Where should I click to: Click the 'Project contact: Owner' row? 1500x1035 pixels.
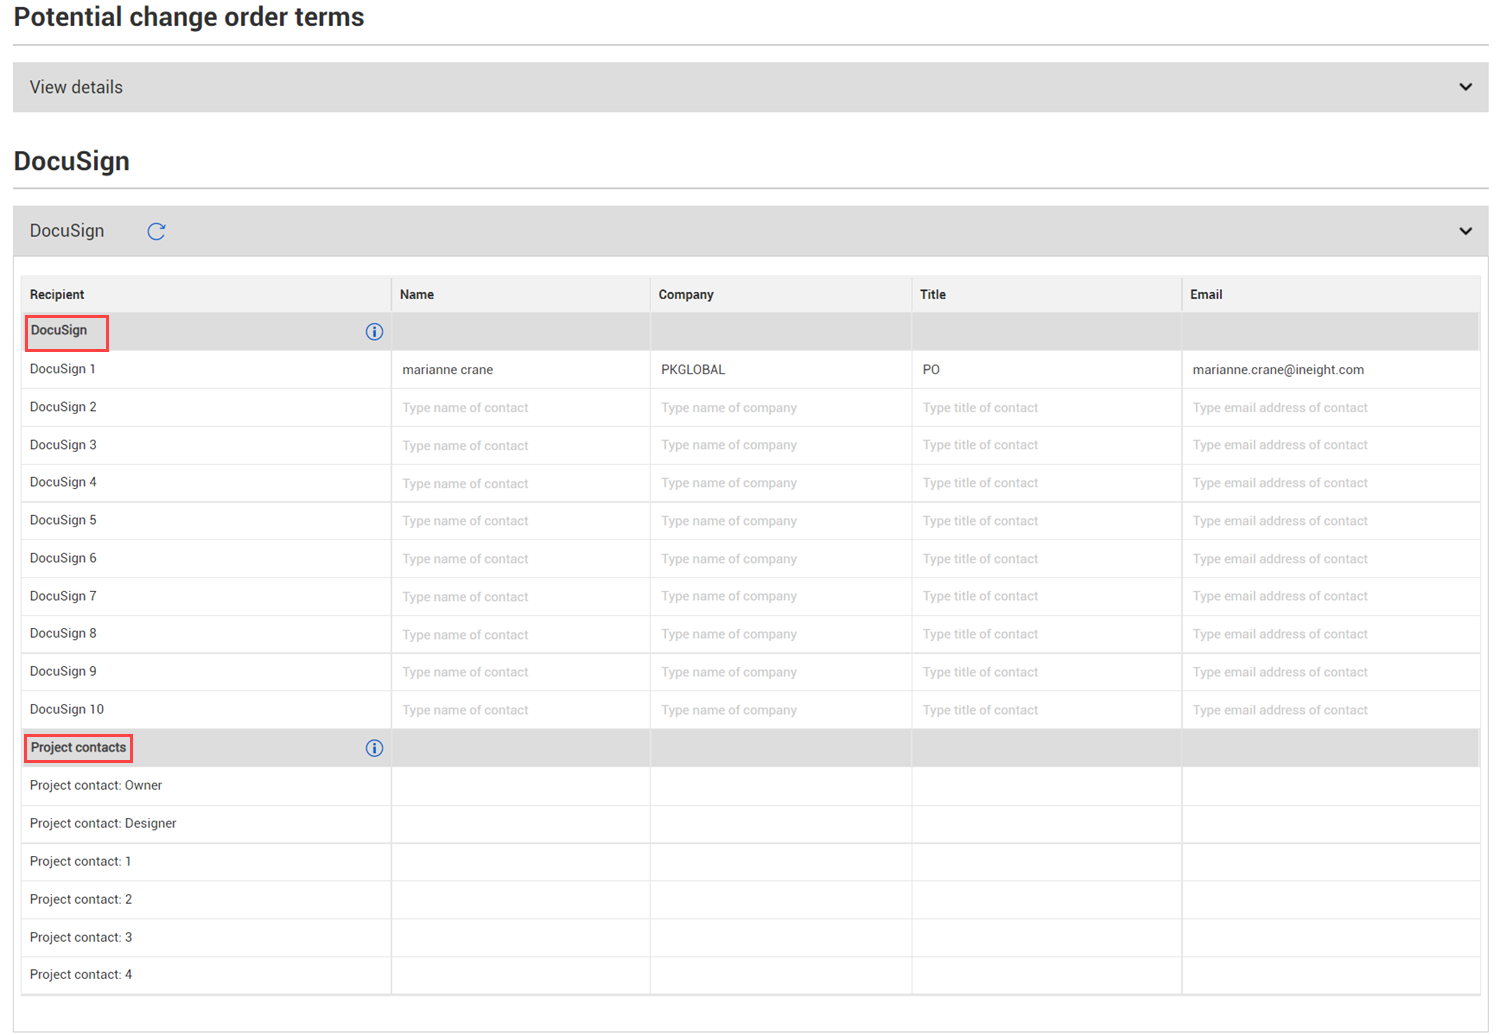click(x=750, y=786)
